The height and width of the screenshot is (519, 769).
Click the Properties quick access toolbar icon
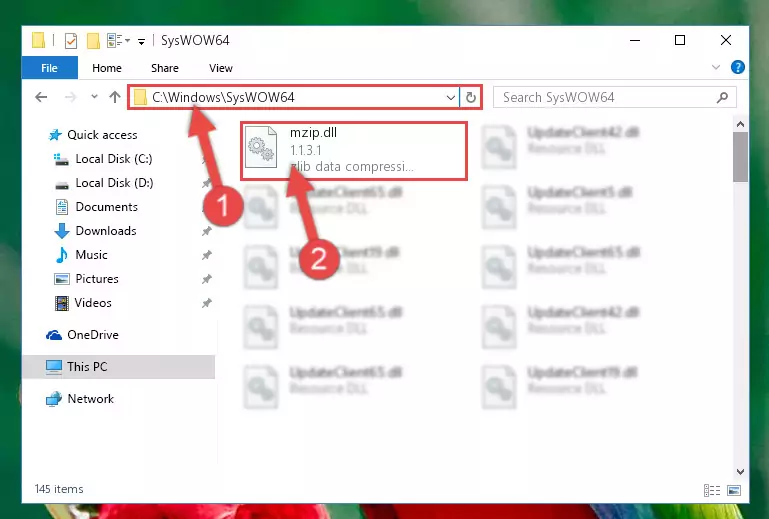point(71,41)
